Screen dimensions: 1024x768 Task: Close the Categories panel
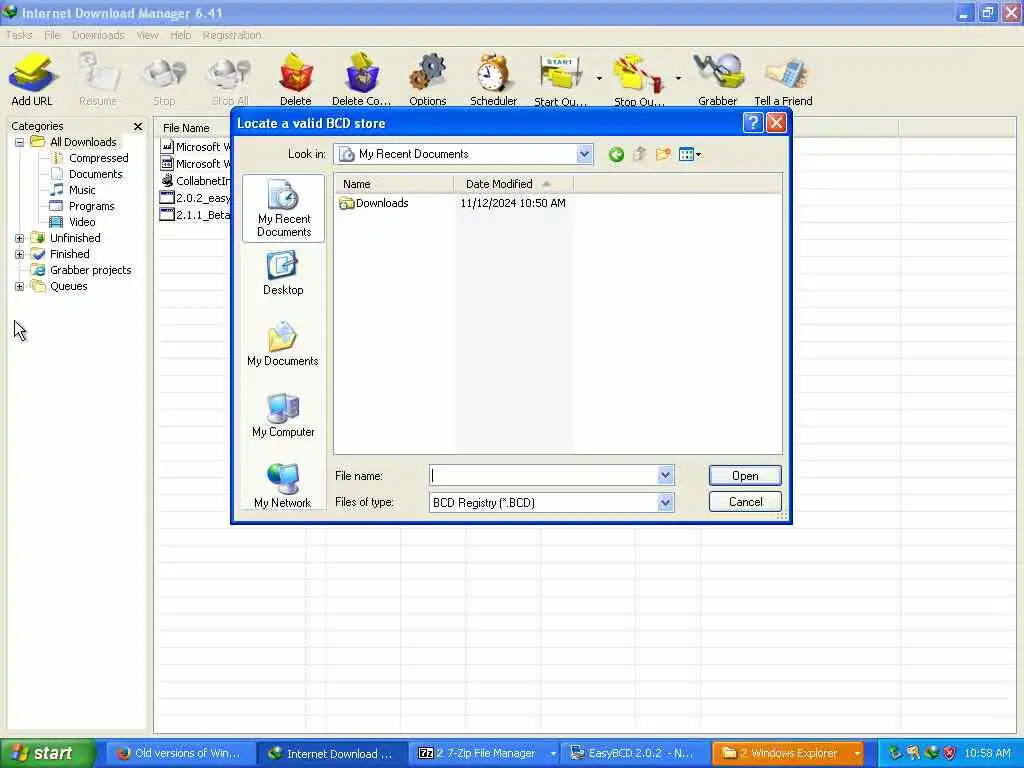(x=138, y=126)
